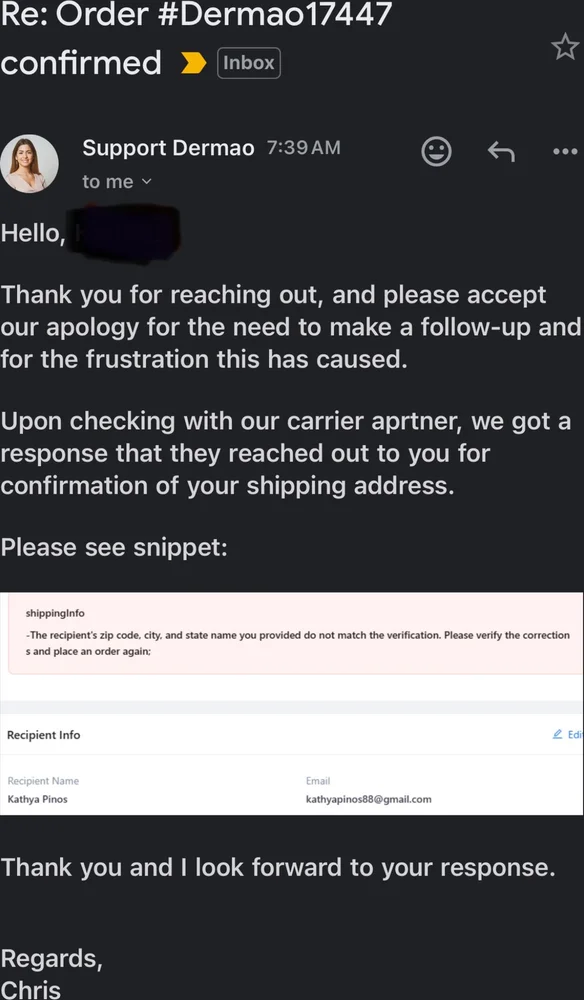Tap the yellow importance marker
The height and width of the screenshot is (1000, 584).
click(194, 63)
